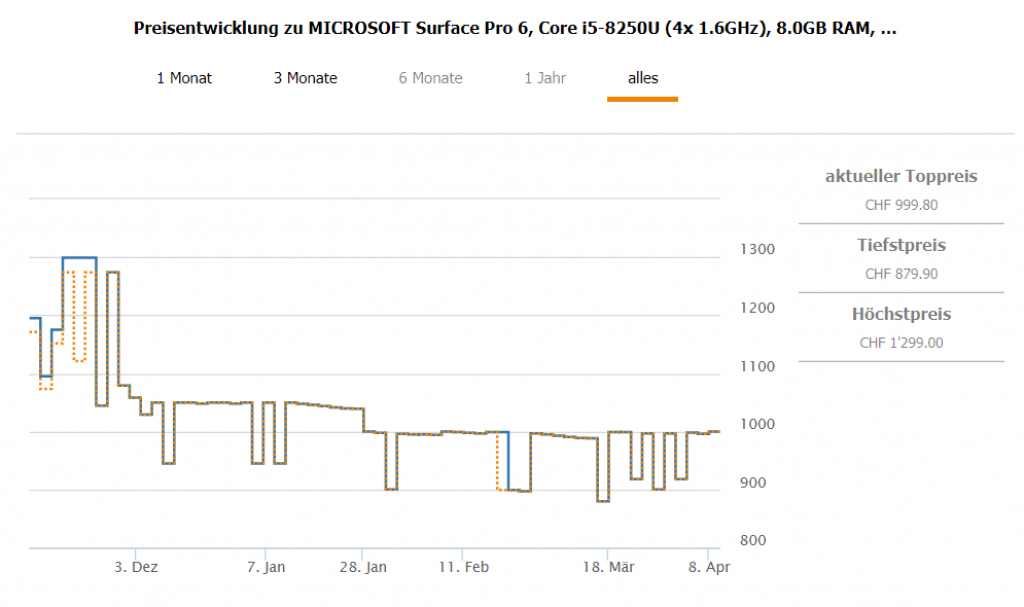Click the CHF 879.90 price value
This screenshot has width=1024, height=607.
(901, 274)
